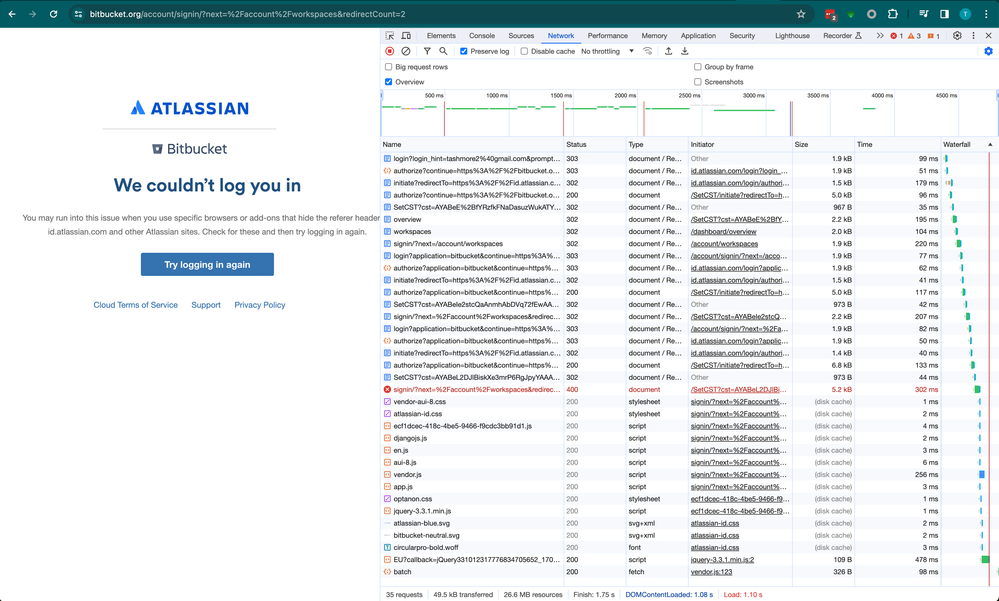Open network conditions wifi icon
Viewport: 999px width, 601px height.
point(647,51)
